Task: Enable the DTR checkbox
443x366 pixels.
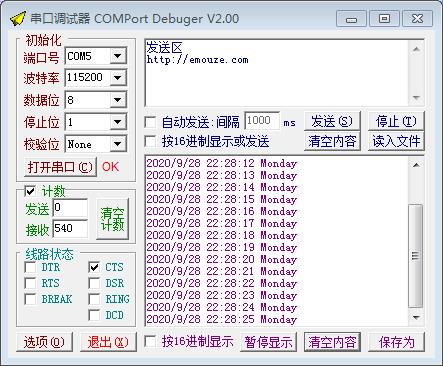Action: [x=30, y=267]
